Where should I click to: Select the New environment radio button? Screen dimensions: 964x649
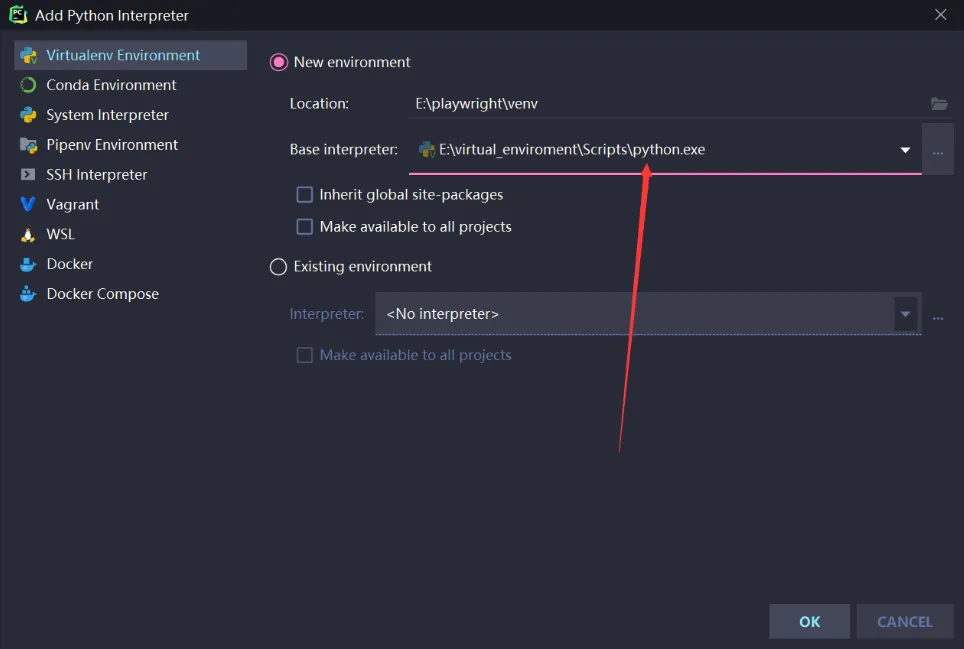[x=279, y=62]
